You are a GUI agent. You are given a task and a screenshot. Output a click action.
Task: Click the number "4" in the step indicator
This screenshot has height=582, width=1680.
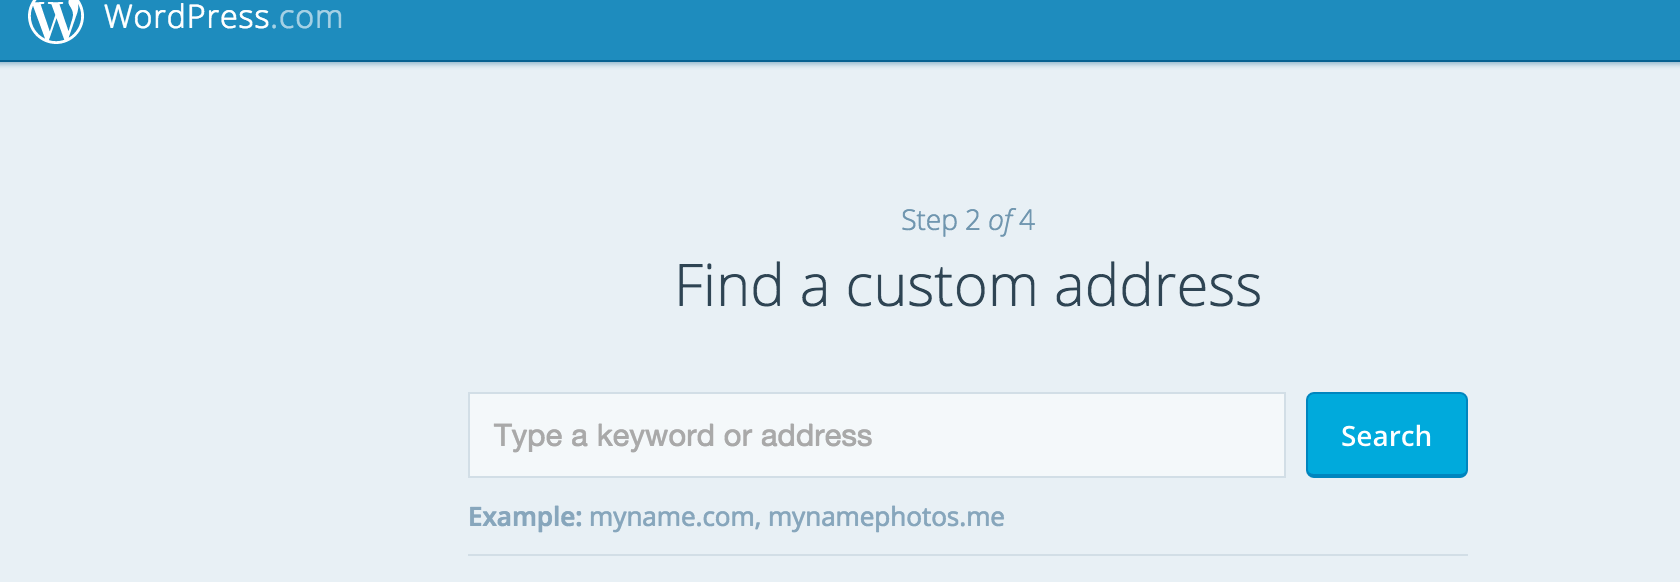(1027, 220)
